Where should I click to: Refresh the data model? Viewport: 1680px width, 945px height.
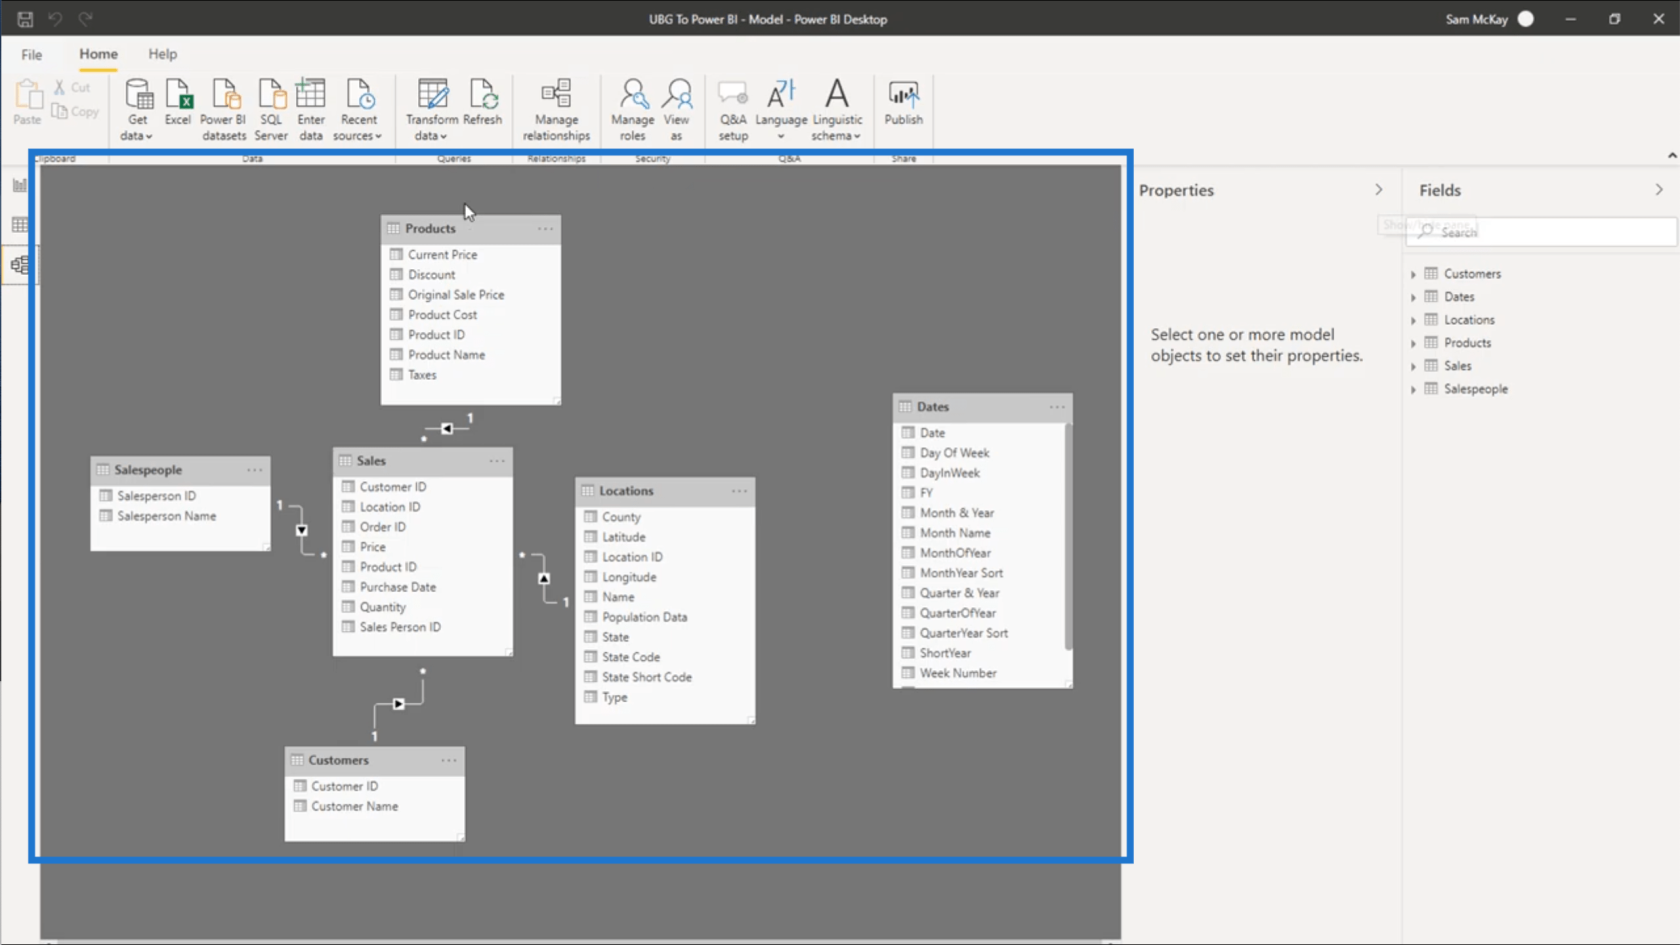point(483,102)
